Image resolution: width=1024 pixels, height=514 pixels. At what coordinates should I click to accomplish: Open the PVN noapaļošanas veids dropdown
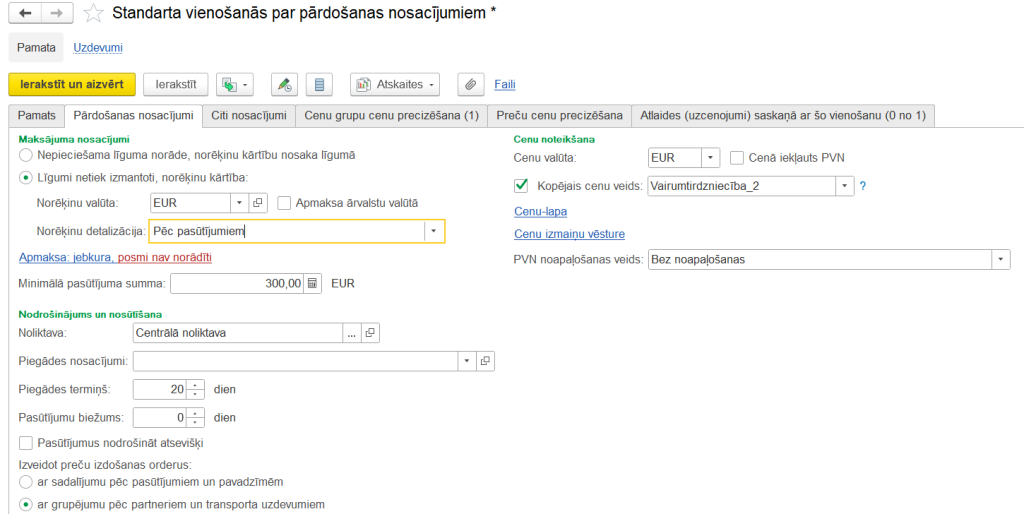1000,259
